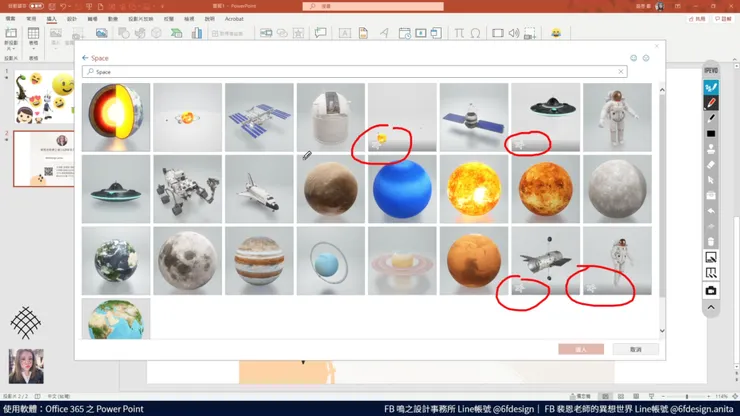The height and width of the screenshot is (416, 740).
Task: Click the IPEVO camera snapshot icon
Action: (711, 290)
